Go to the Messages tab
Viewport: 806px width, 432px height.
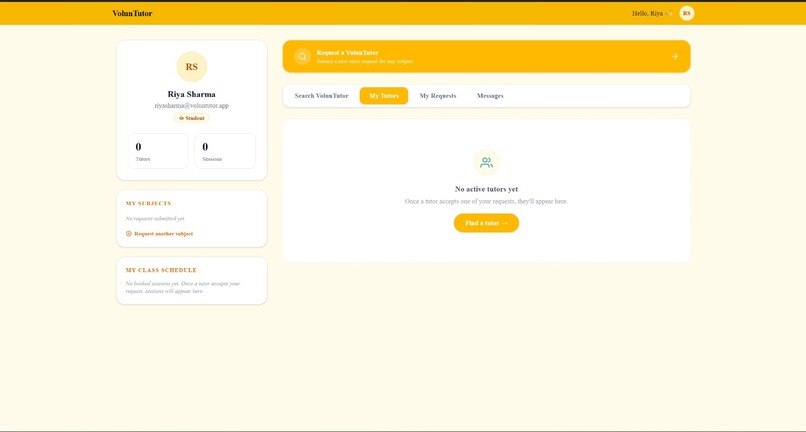coord(490,96)
